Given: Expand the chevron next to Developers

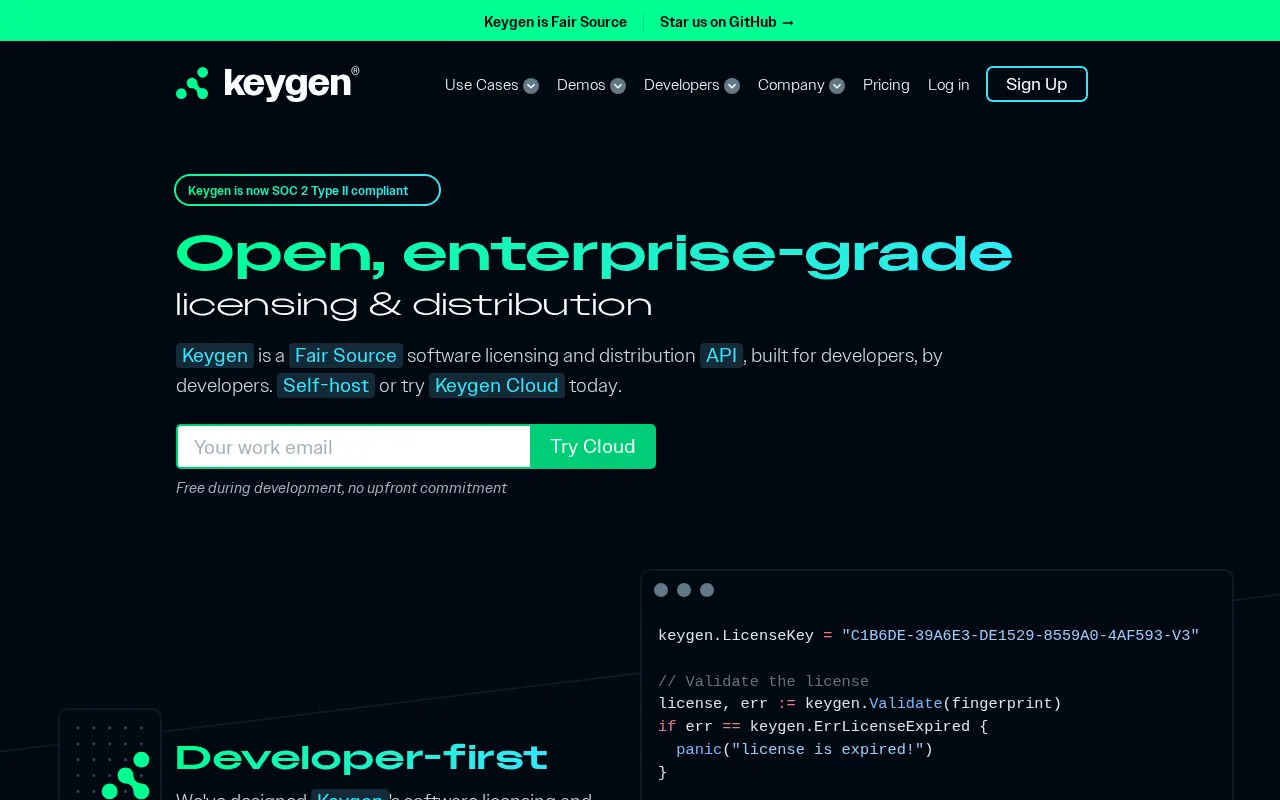Looking at the screenshot, I should [x=732, y=86].
